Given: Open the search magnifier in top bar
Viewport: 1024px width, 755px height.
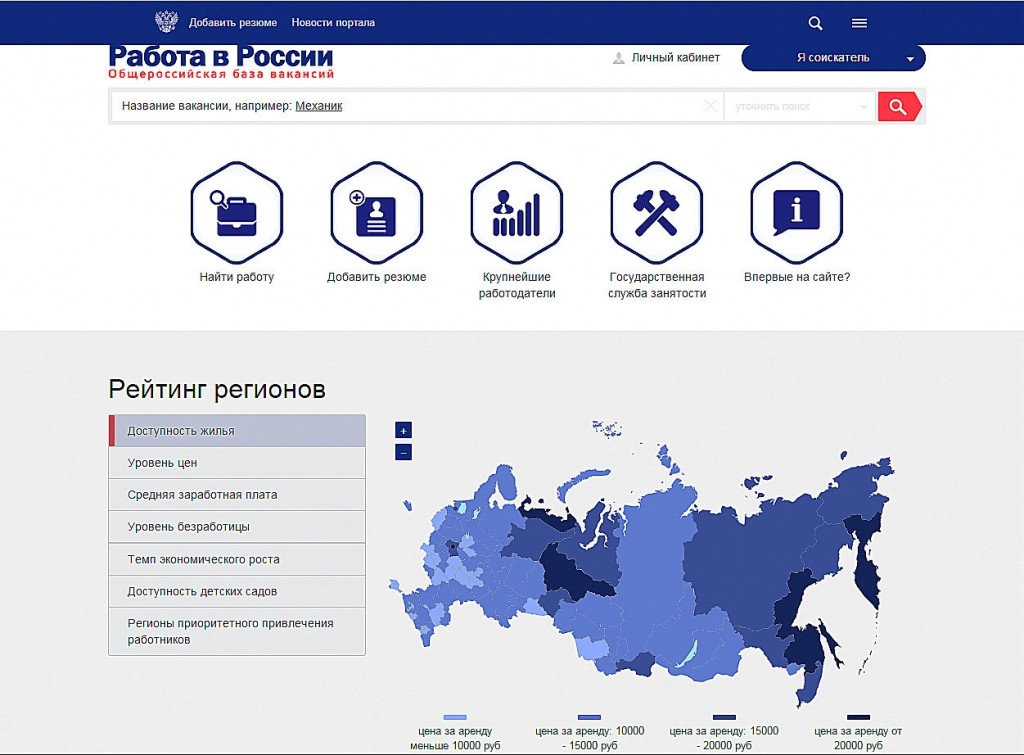Looking at the screenshot, I should point(815,23).
